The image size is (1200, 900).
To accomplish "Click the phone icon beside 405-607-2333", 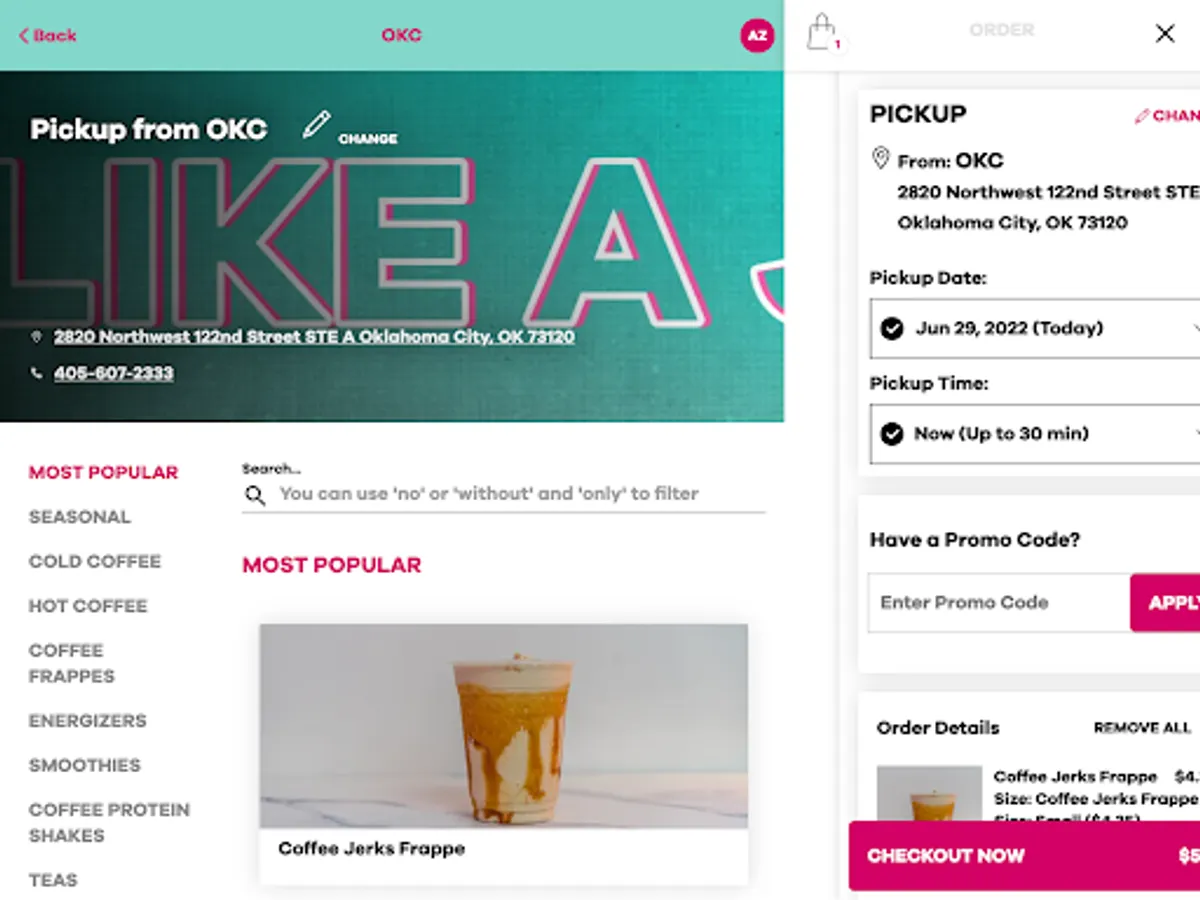I will point(37,373).
